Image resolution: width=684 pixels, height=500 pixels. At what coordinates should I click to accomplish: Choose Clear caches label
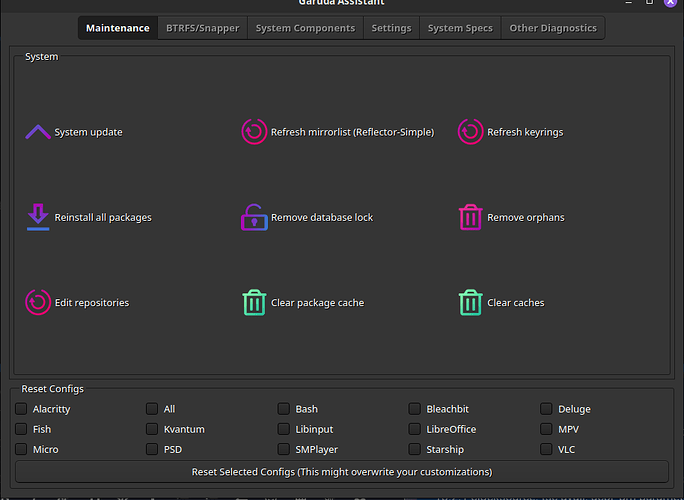coord(516,302)
